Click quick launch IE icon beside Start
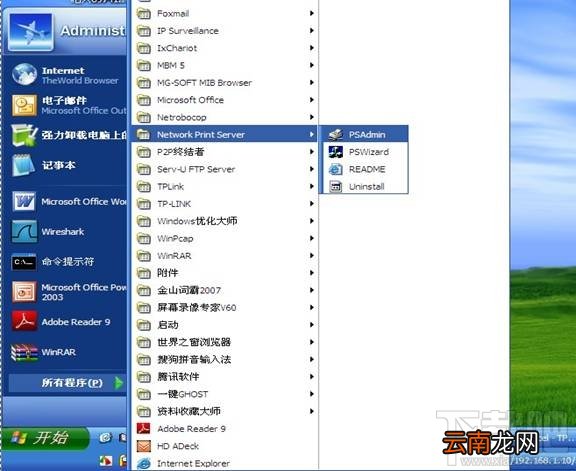 (105, 437)
